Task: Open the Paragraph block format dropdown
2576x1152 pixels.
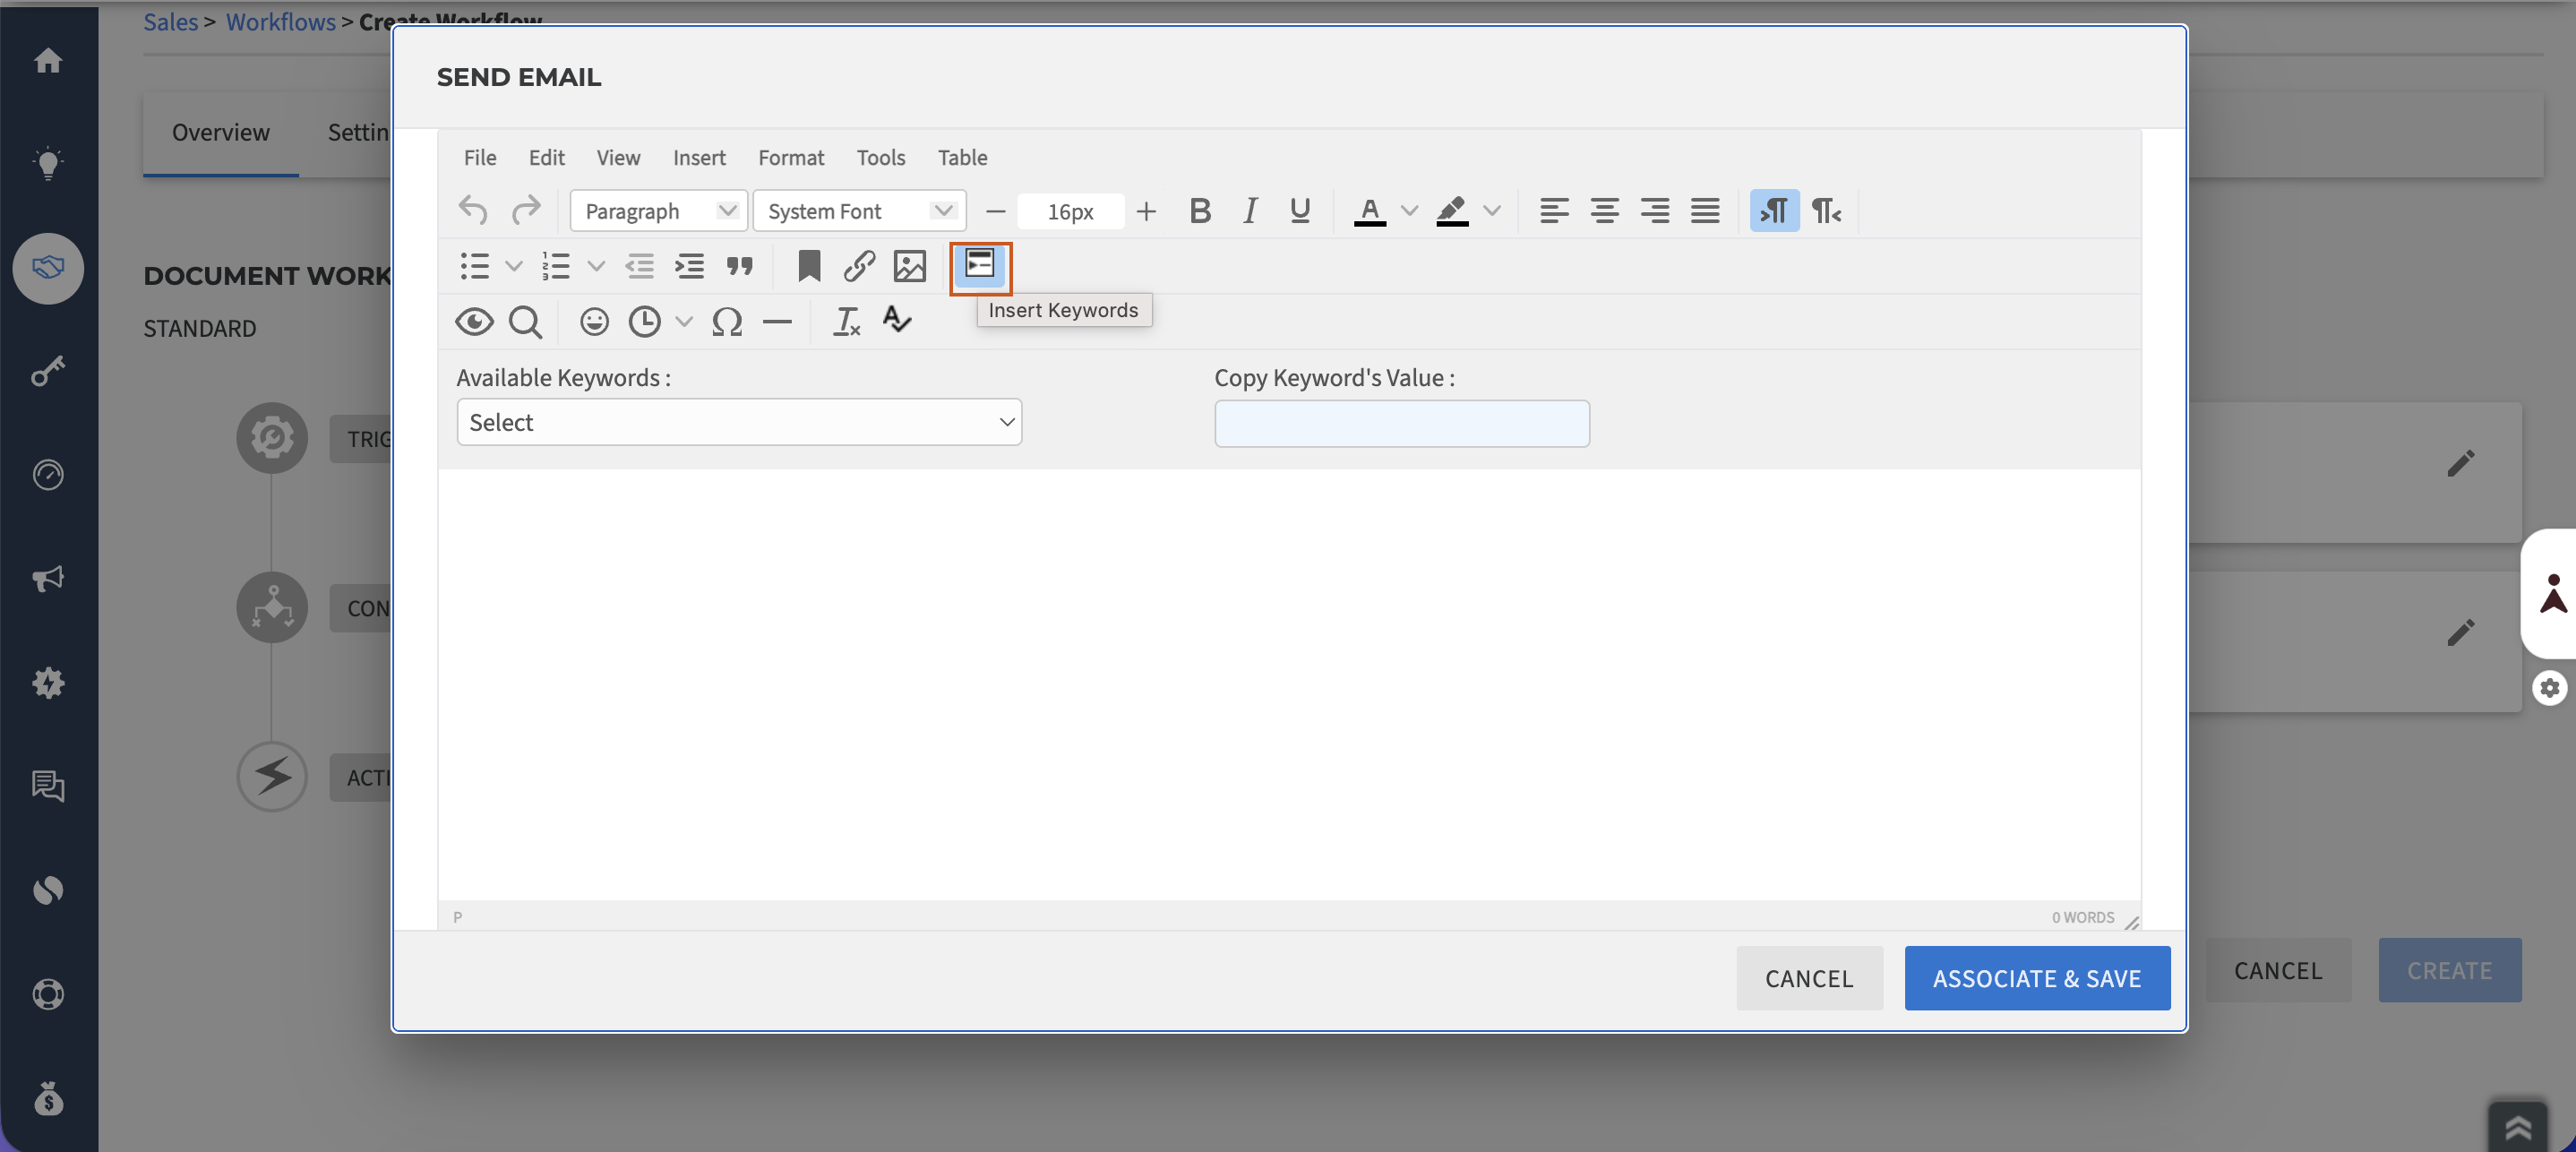Action: pos(659,211)
